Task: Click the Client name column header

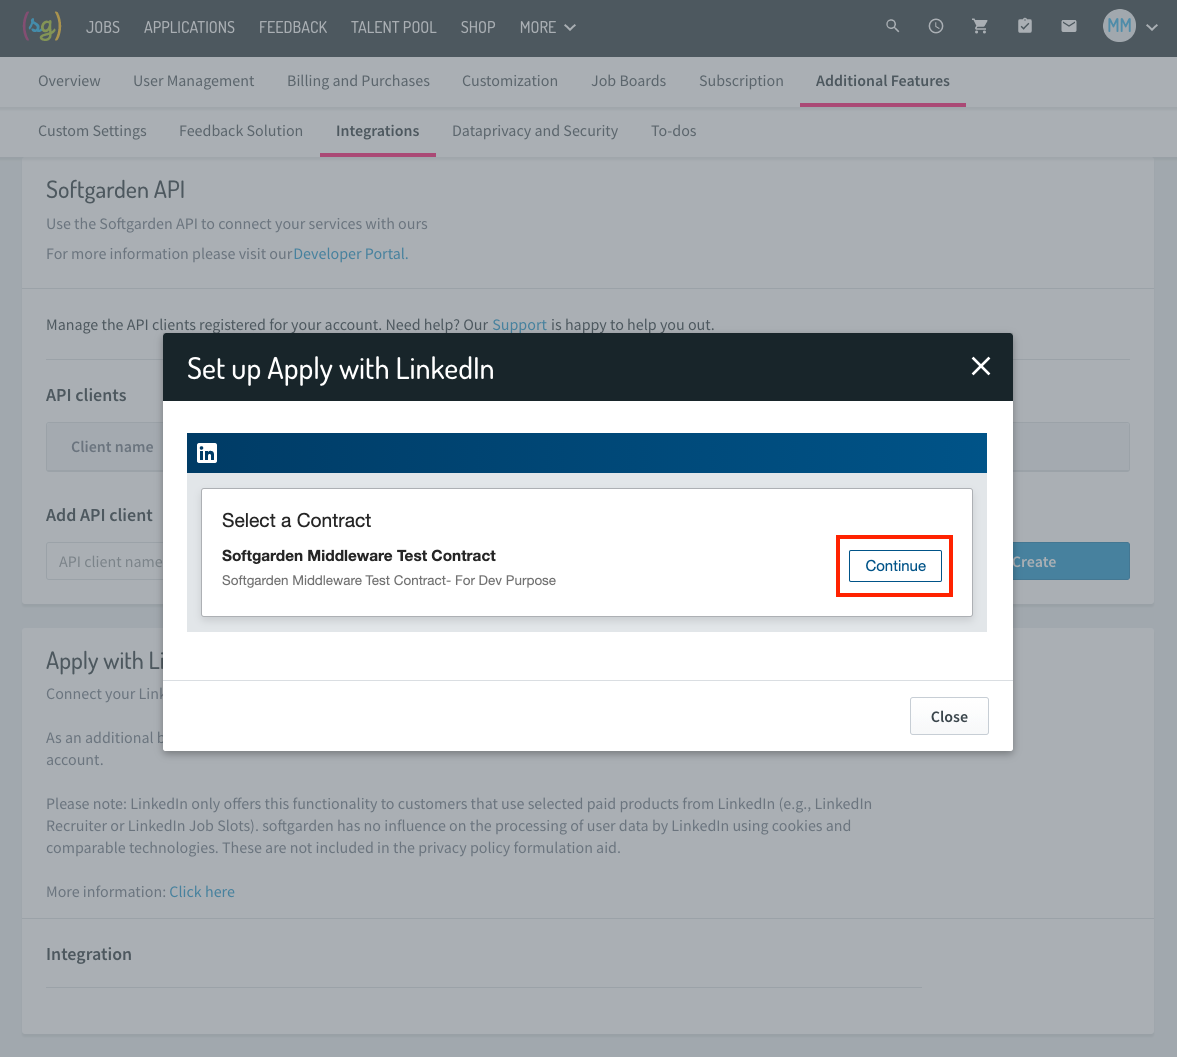Action: click(x=112, y=447)
